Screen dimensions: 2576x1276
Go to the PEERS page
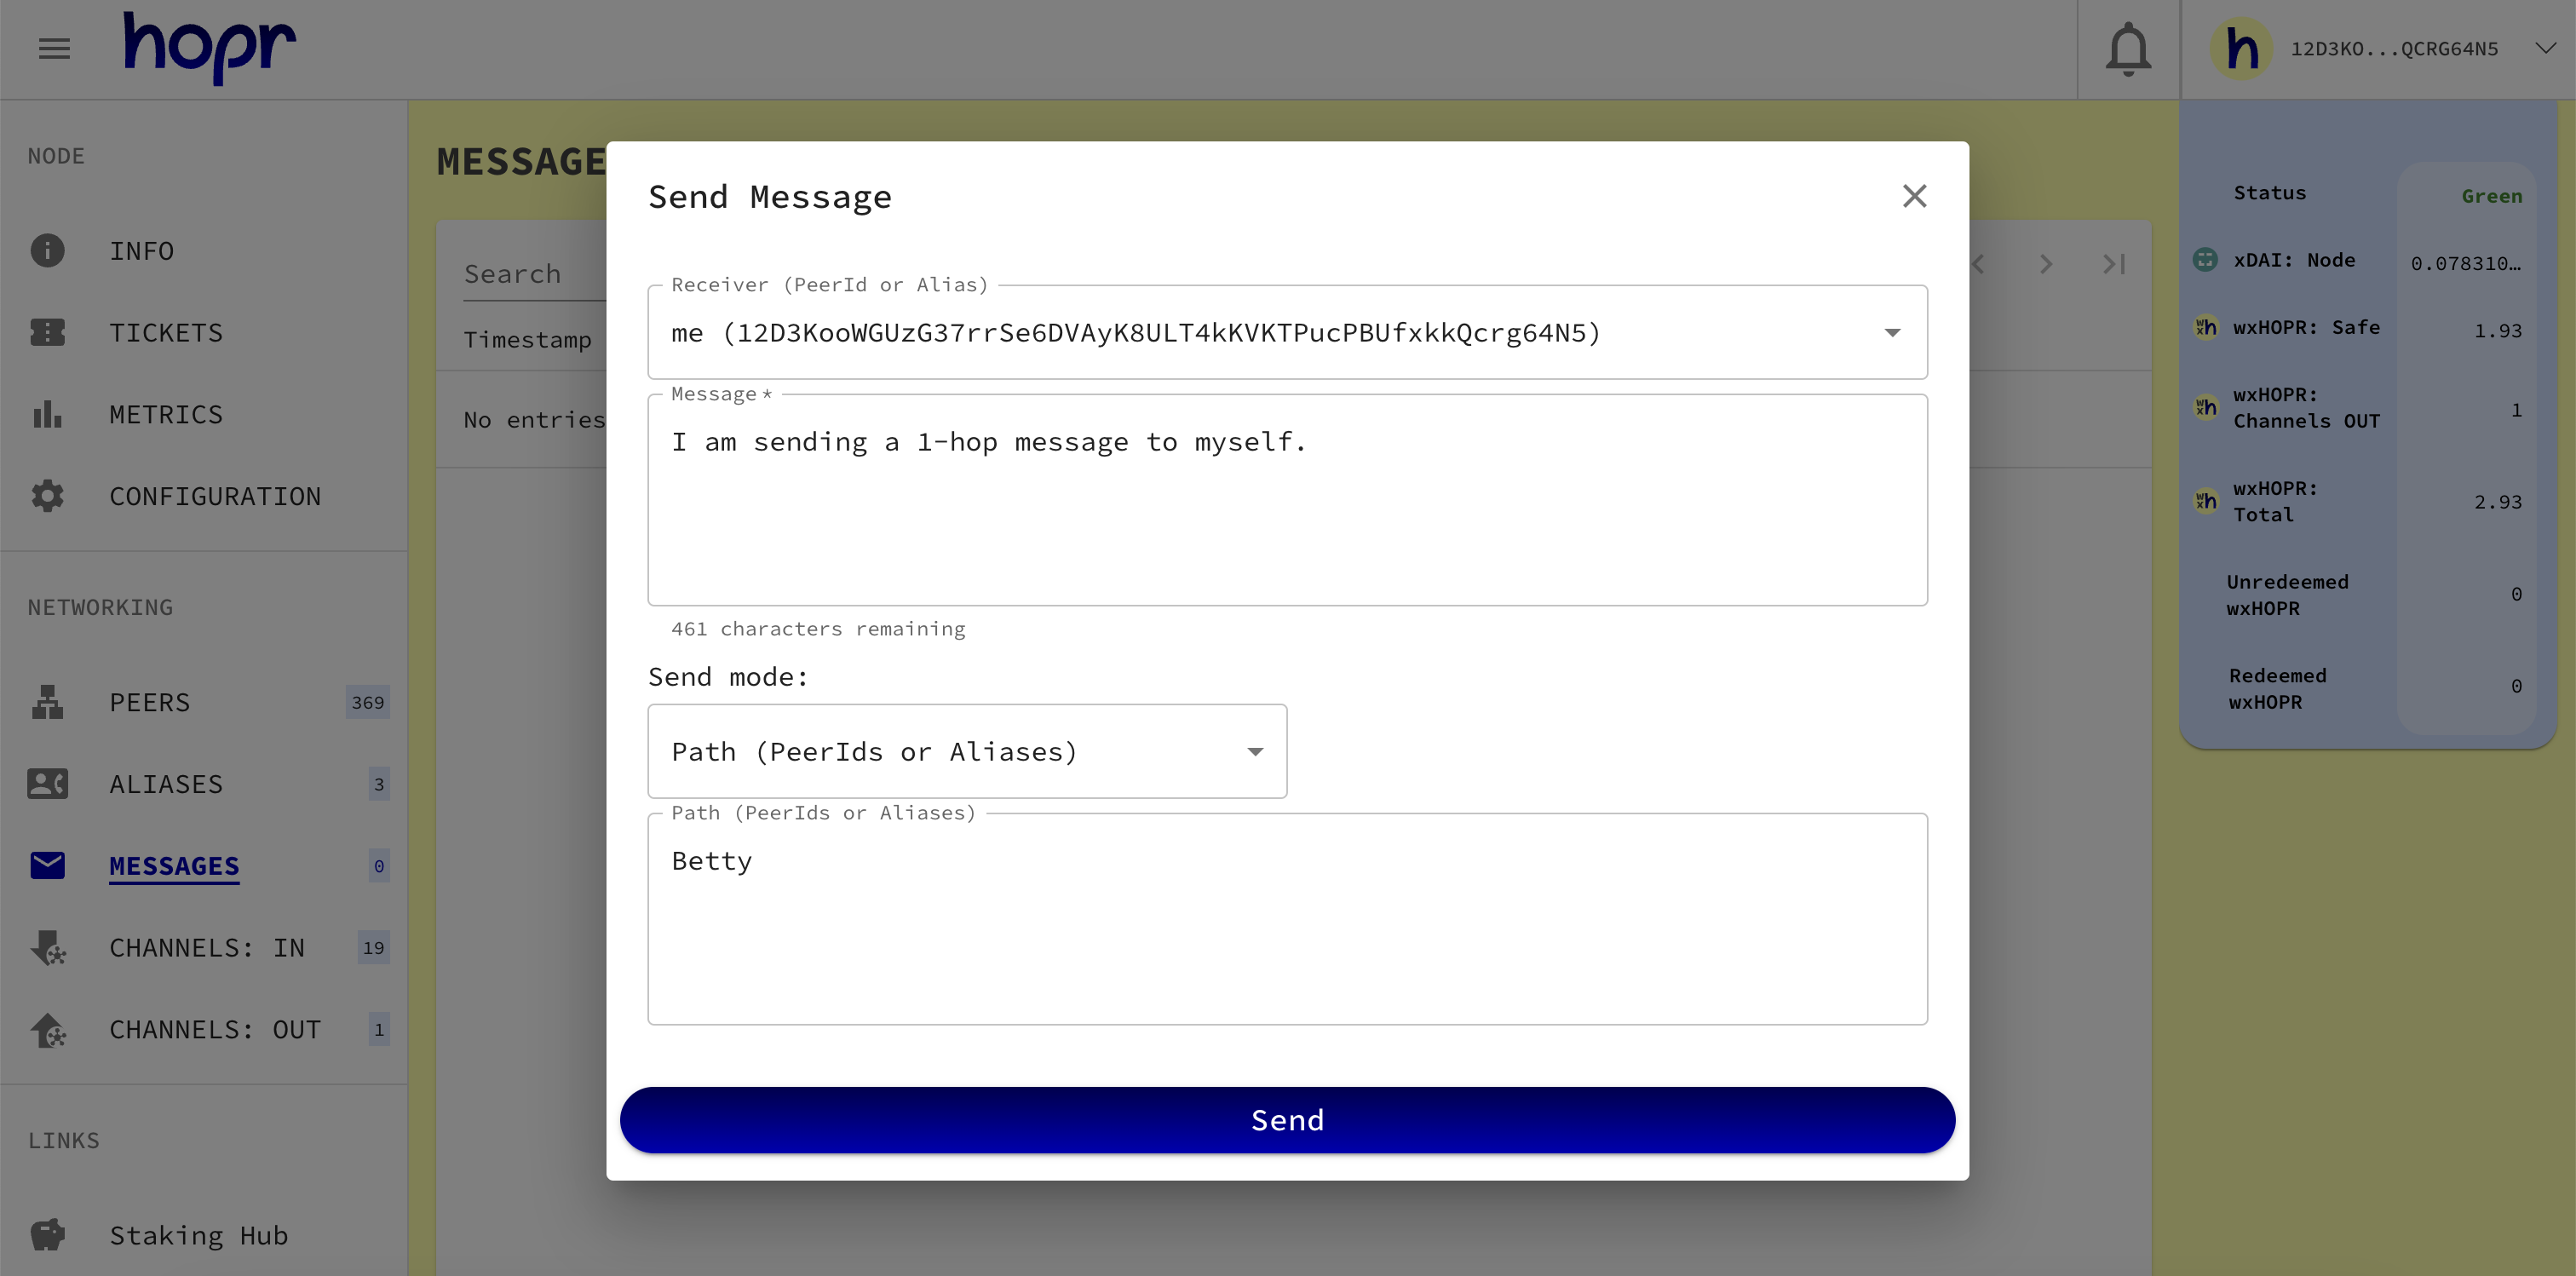tap(149, 703)
